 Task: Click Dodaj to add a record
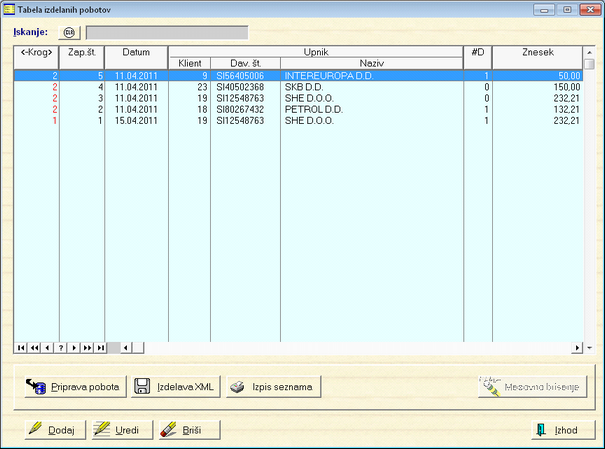point(52,430)
